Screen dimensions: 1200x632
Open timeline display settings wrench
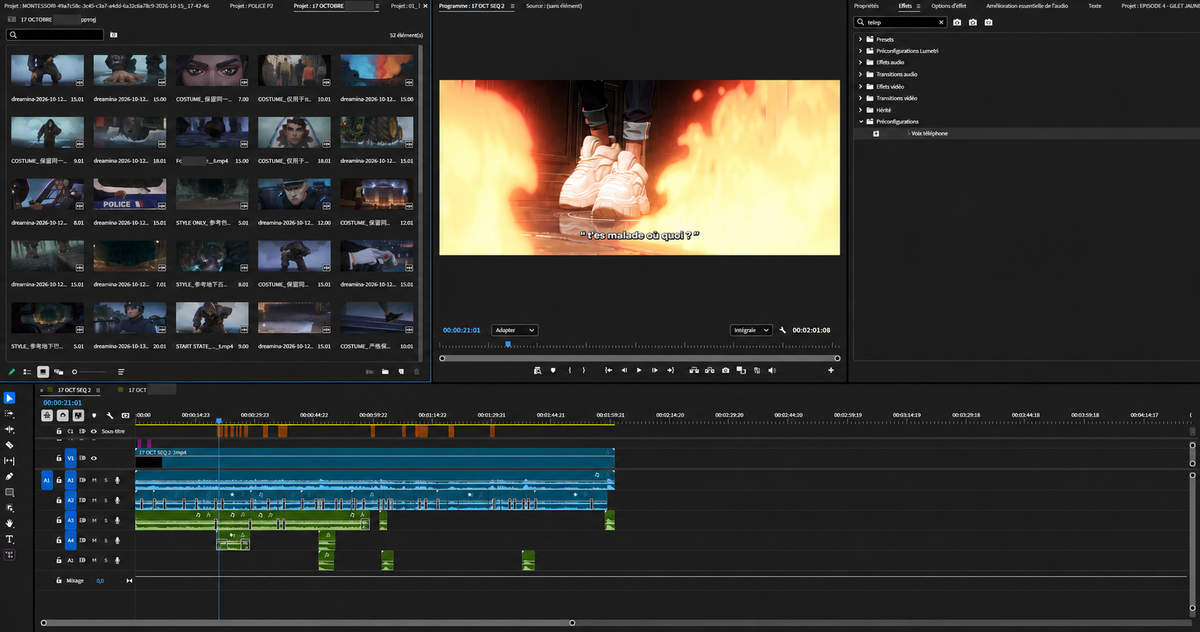110,415
